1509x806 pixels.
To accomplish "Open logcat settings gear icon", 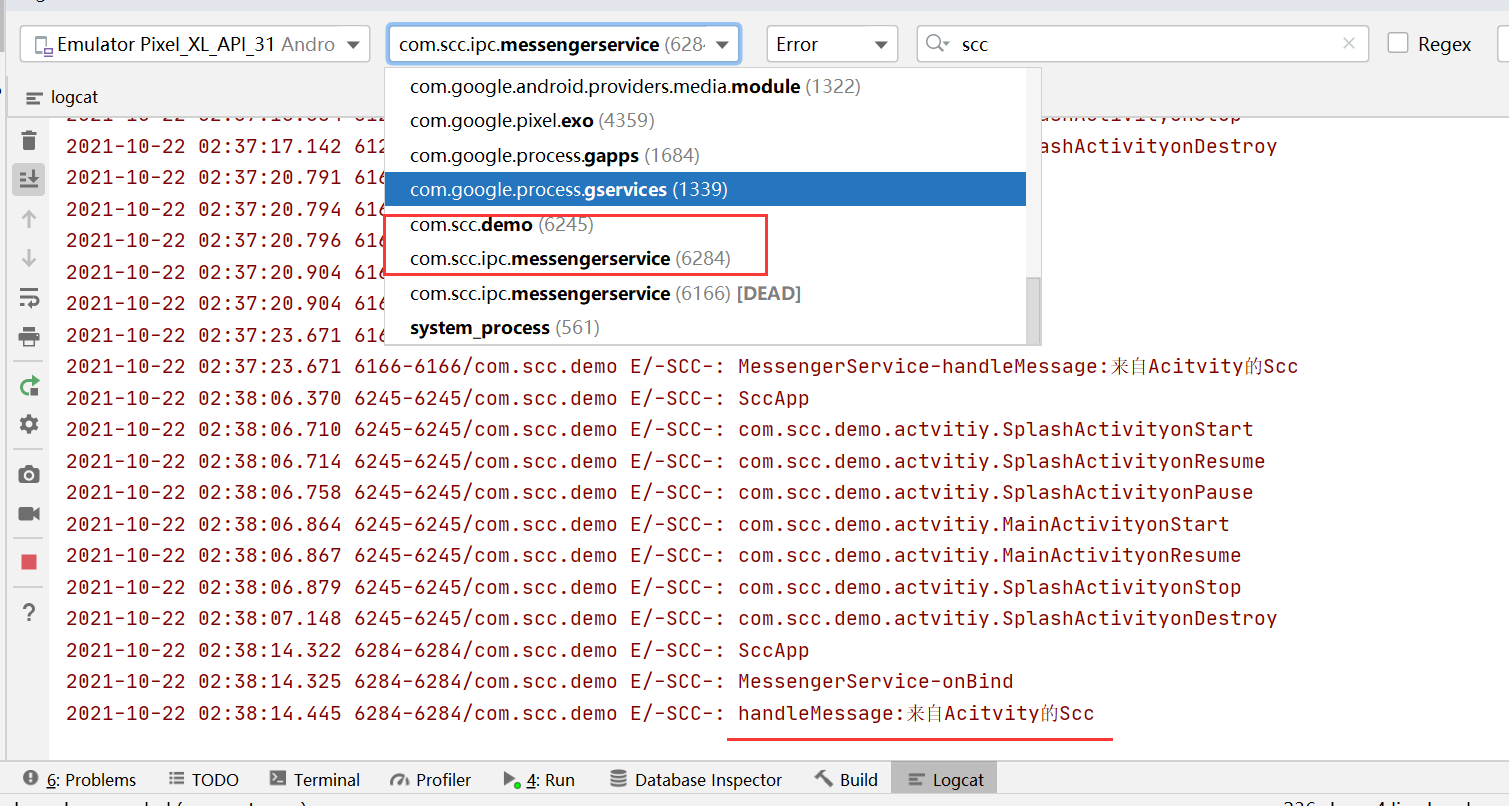I will [x=29, y=424].
